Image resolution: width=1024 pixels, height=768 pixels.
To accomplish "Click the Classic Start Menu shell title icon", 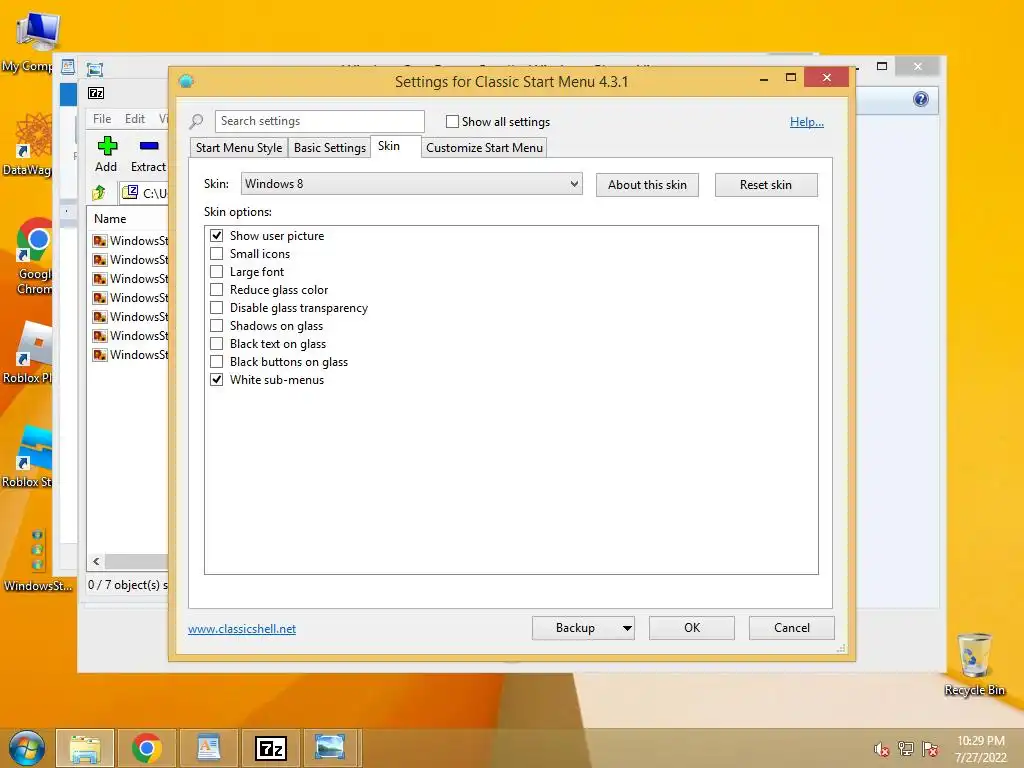I will pos(186,81).
